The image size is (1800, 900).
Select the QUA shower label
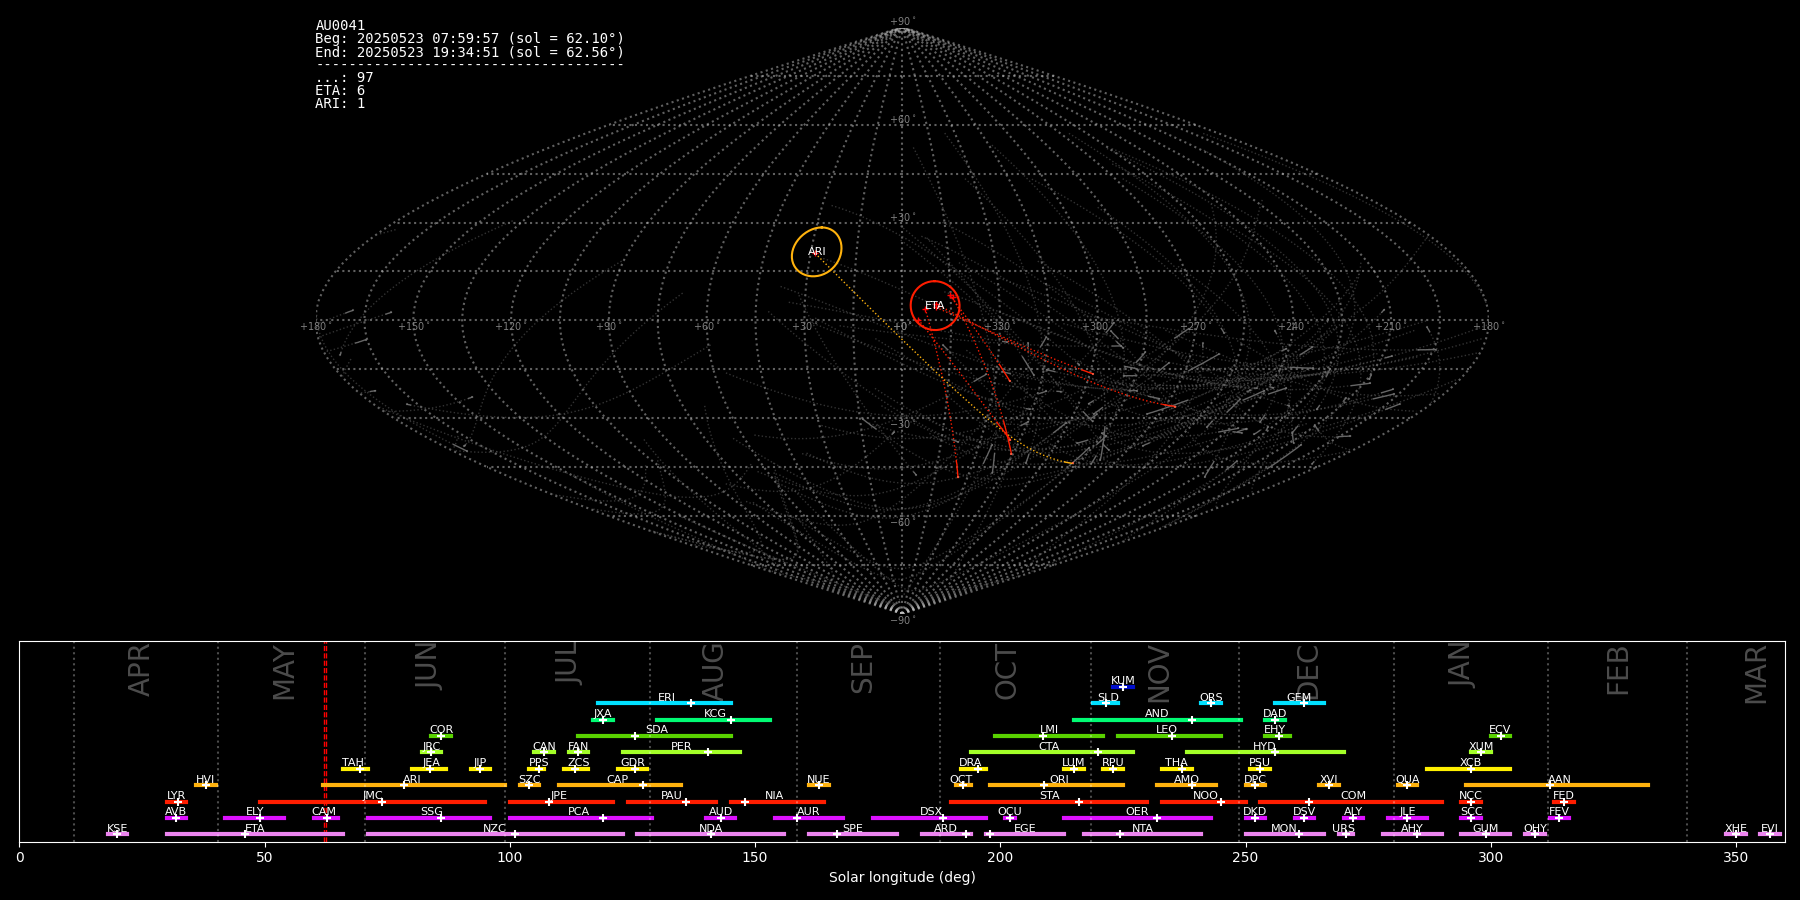1407,780
